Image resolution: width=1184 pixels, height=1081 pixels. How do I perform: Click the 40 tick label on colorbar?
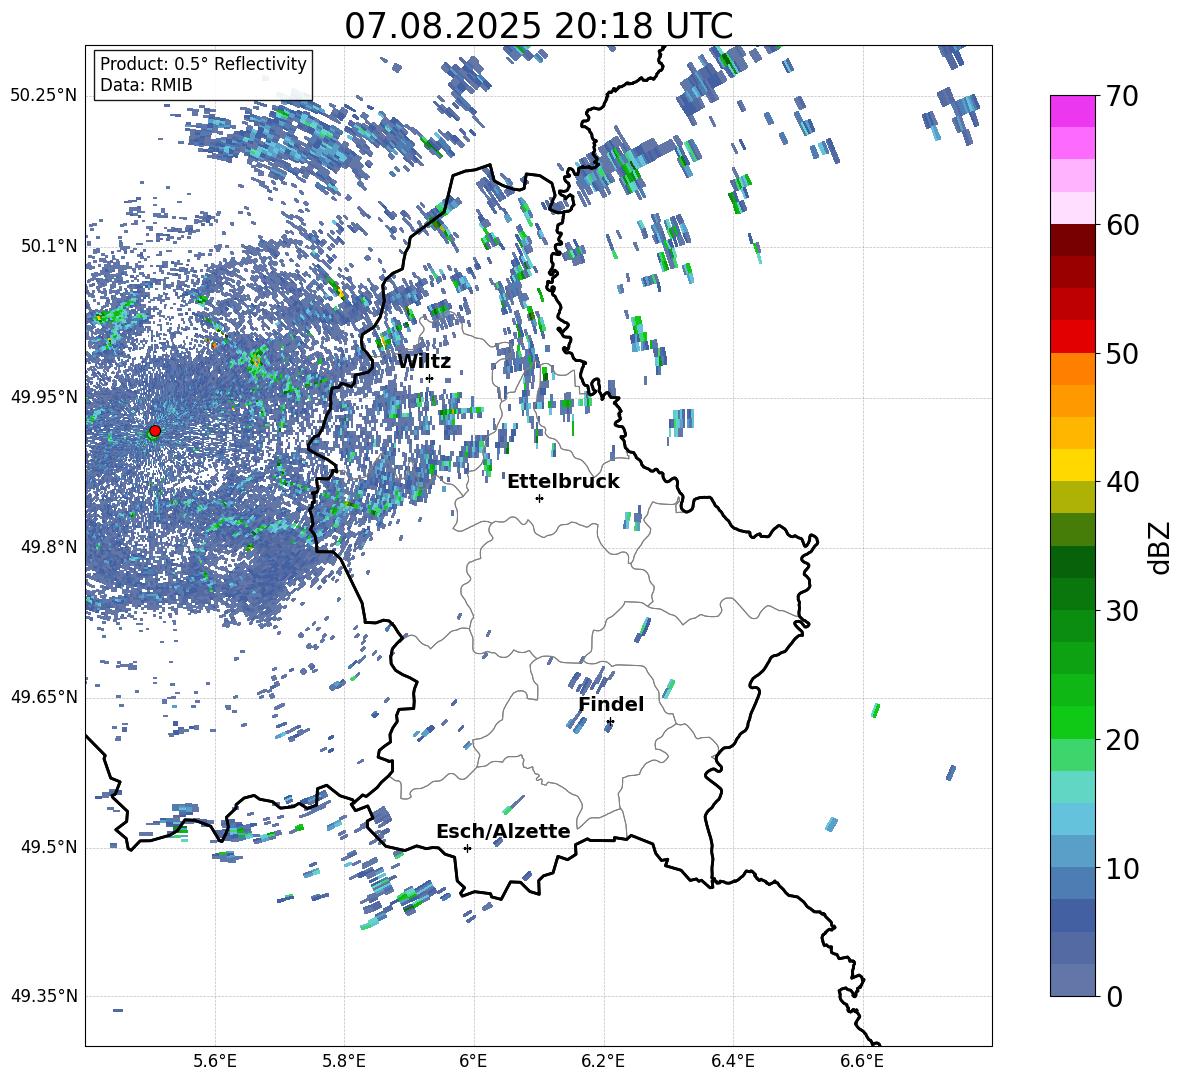[x=1121, y=482]
